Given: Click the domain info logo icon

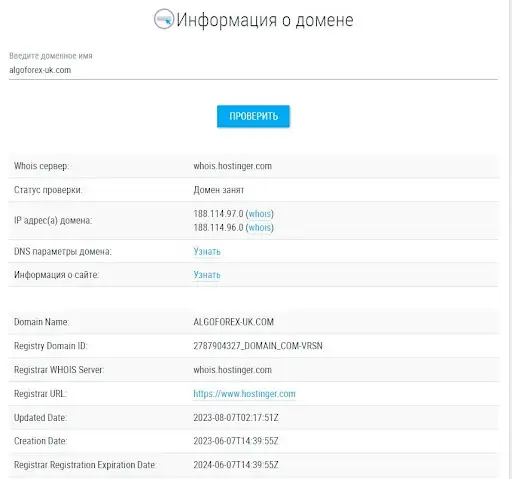Looking at the screenshot, I should [164, 19].
